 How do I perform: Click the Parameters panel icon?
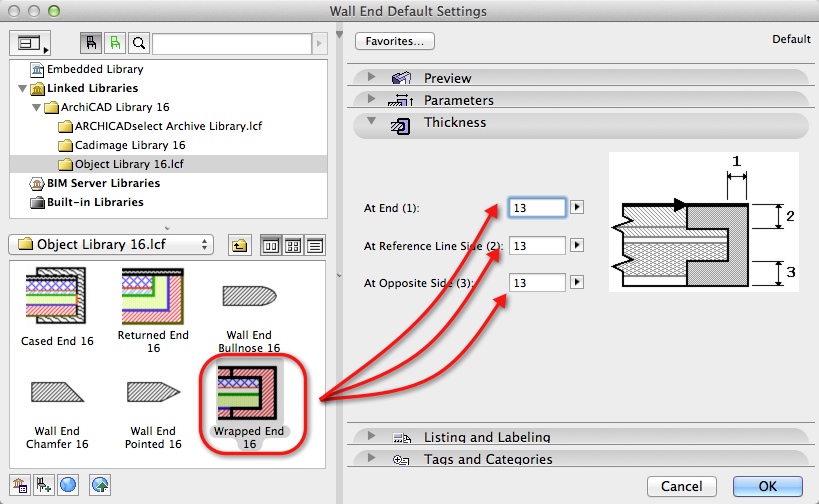coord(401,100)
